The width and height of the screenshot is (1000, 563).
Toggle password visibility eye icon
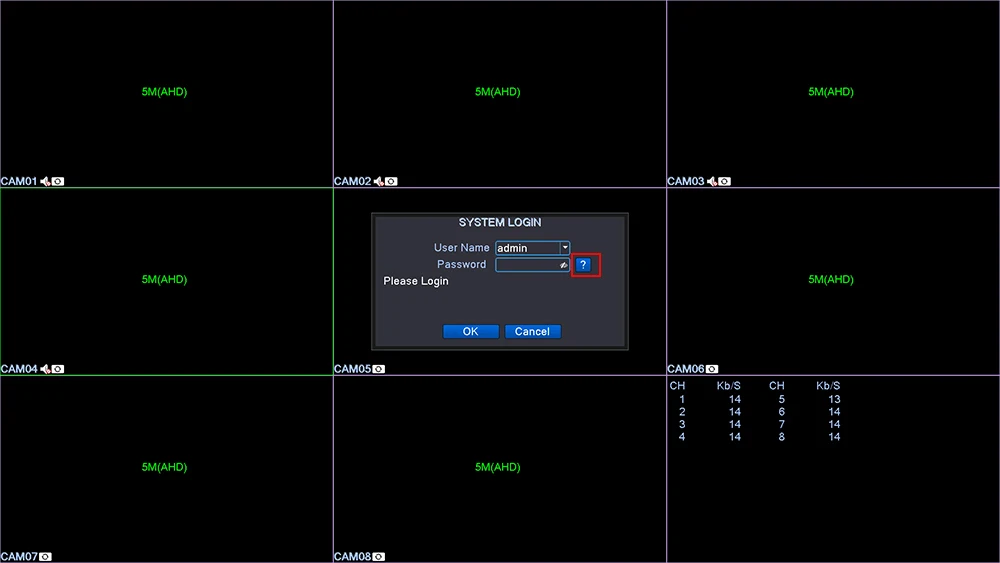point(563,265)
